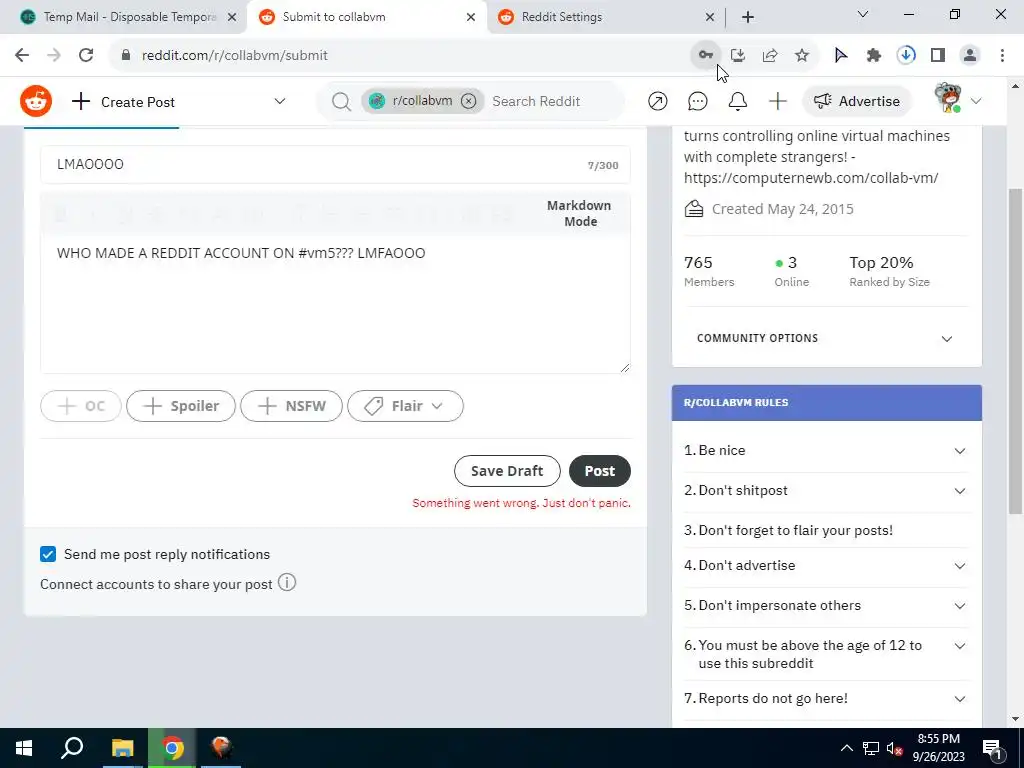
Task: Click the Post button
Action: coord(600,471)
